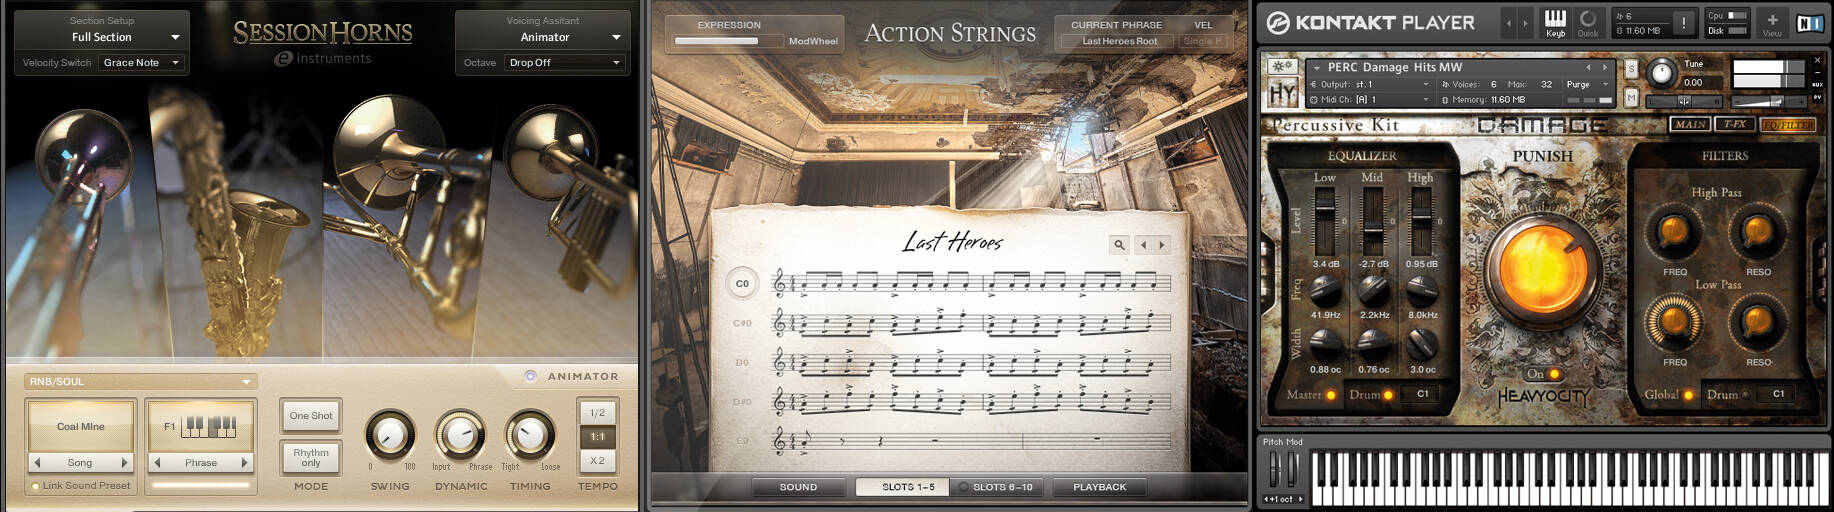Click the Rhythm only mode button
The width and height of the screenshot is (1834, 512).
(311, 457)
